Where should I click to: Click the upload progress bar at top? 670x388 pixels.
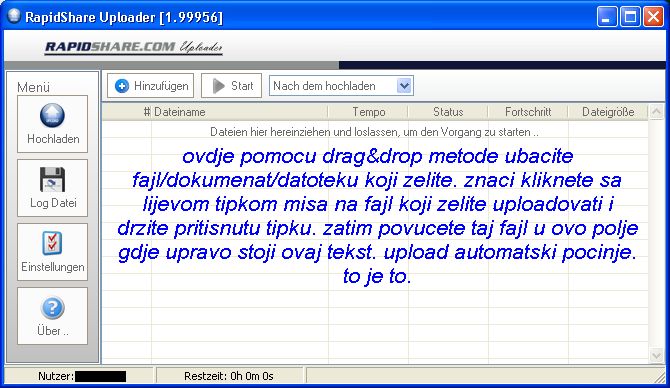(335, 65)
